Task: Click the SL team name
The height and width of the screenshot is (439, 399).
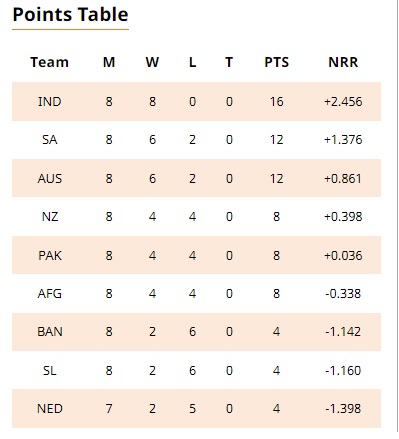Action: pyautogui.click(x=50, y=371)
